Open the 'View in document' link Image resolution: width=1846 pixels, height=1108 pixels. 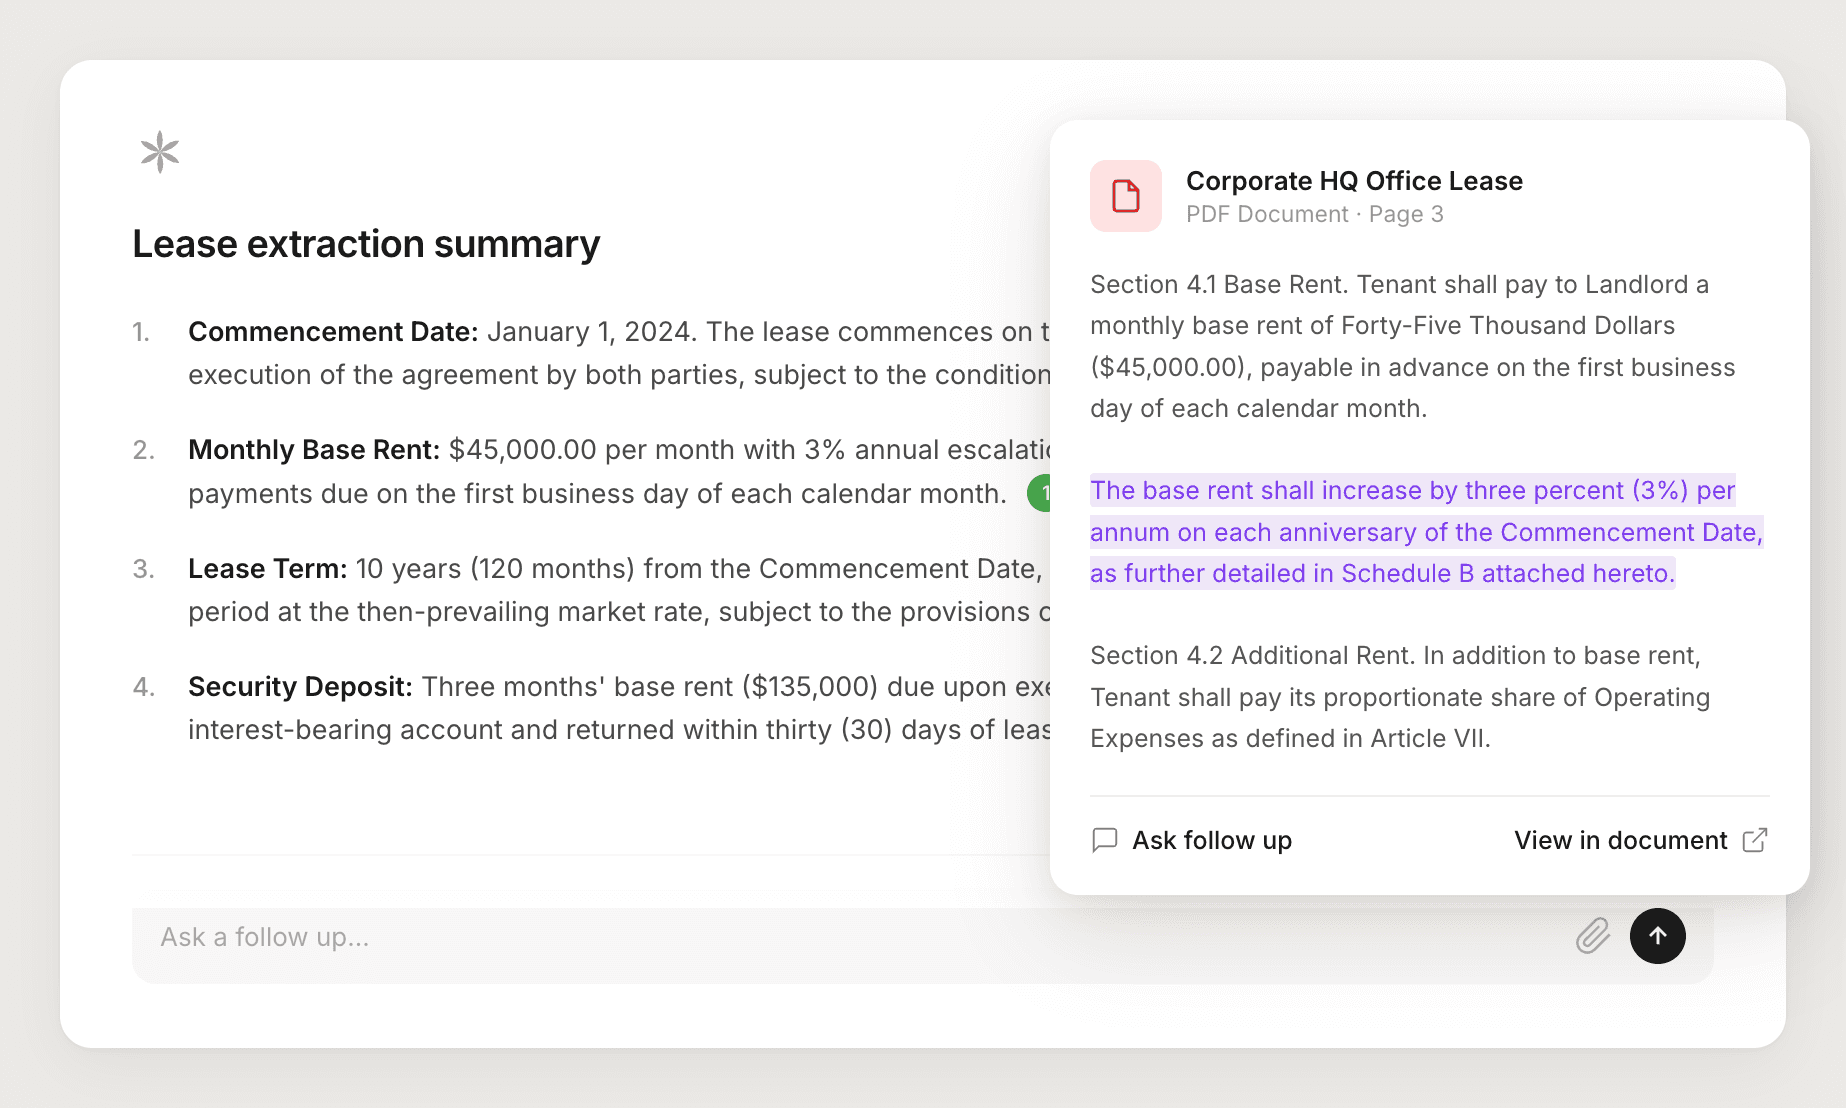pos(1620,840)
